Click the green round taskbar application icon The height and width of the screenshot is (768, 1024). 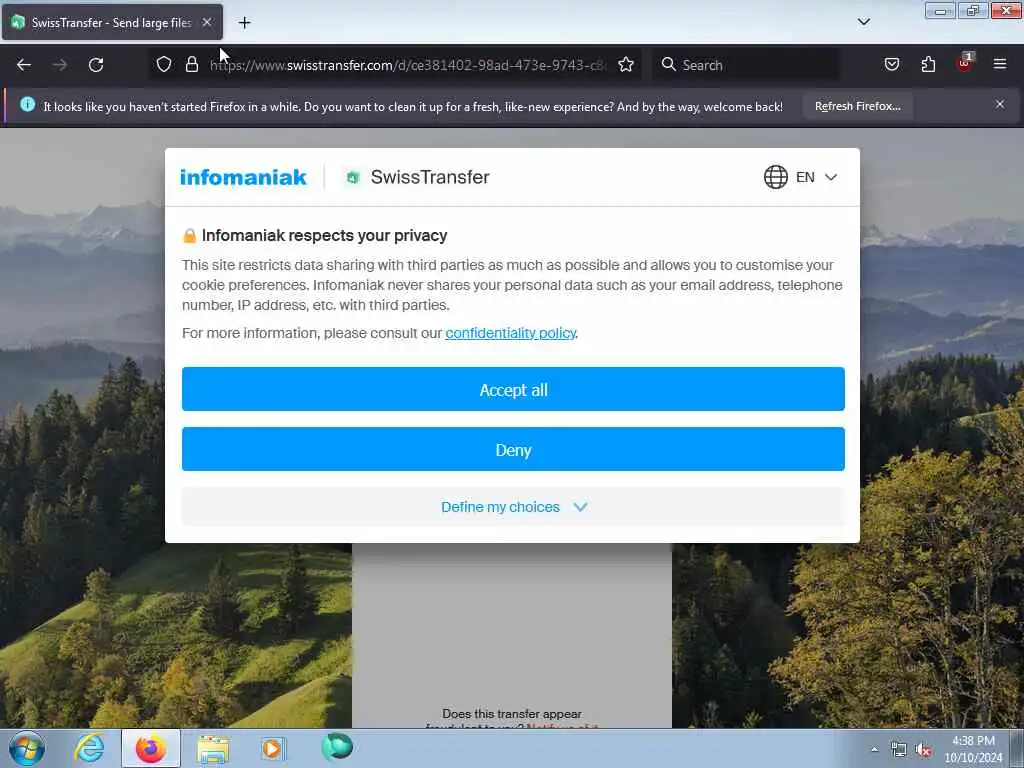[x=337, y=746]
